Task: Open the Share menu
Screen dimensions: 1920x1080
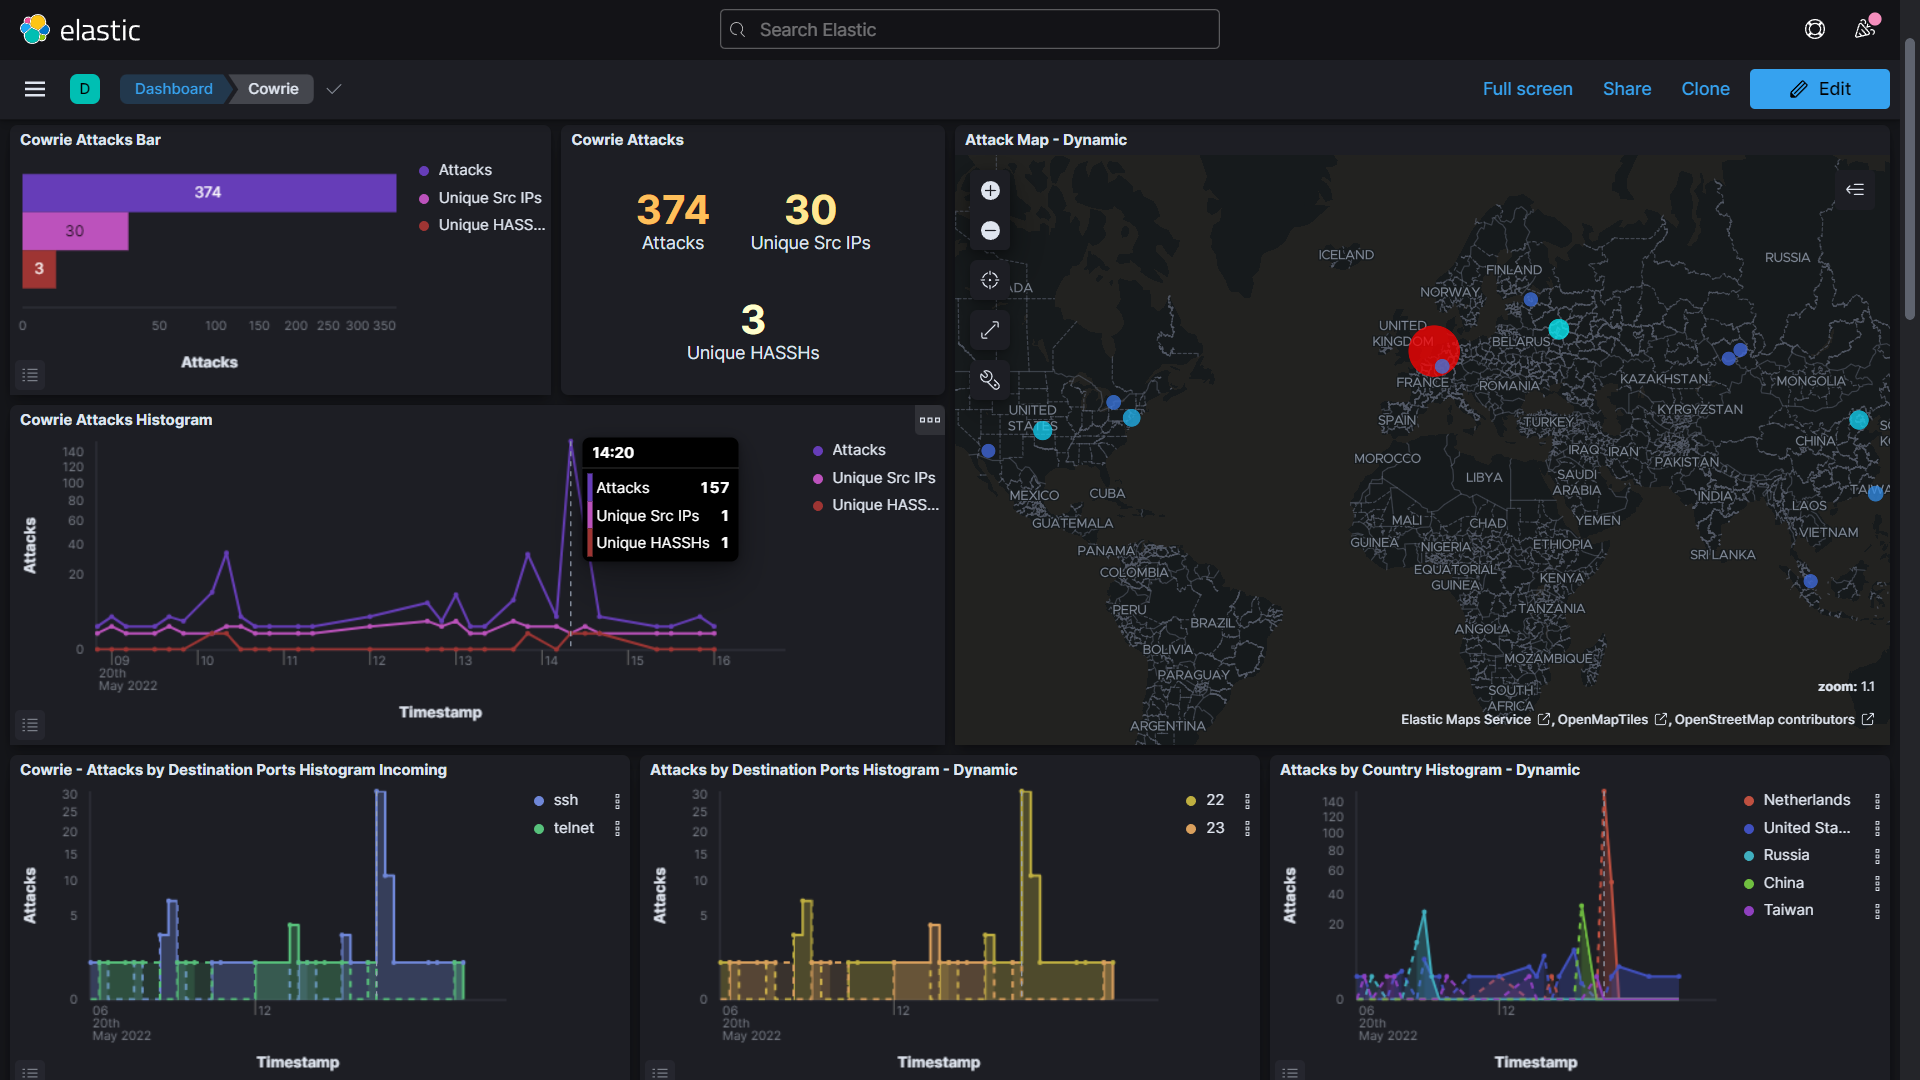Action: [x=1627, y=89]
